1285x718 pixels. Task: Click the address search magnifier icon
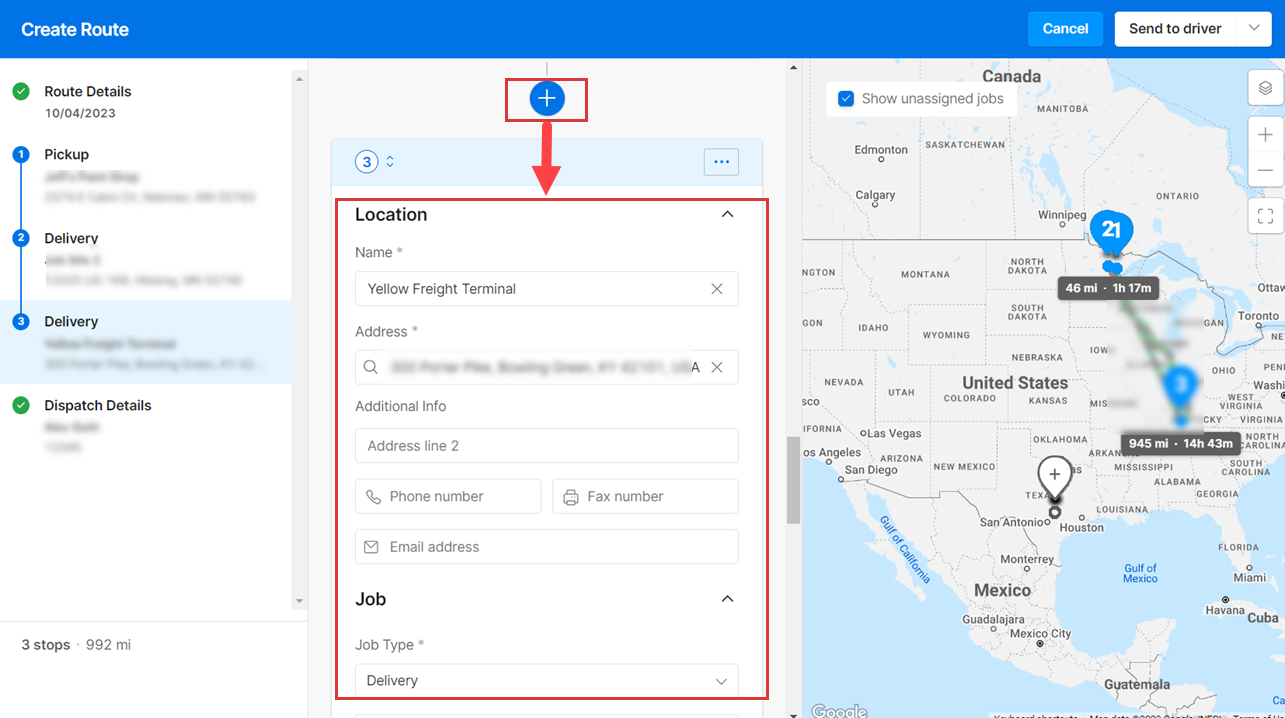click(x=370, y=367)
